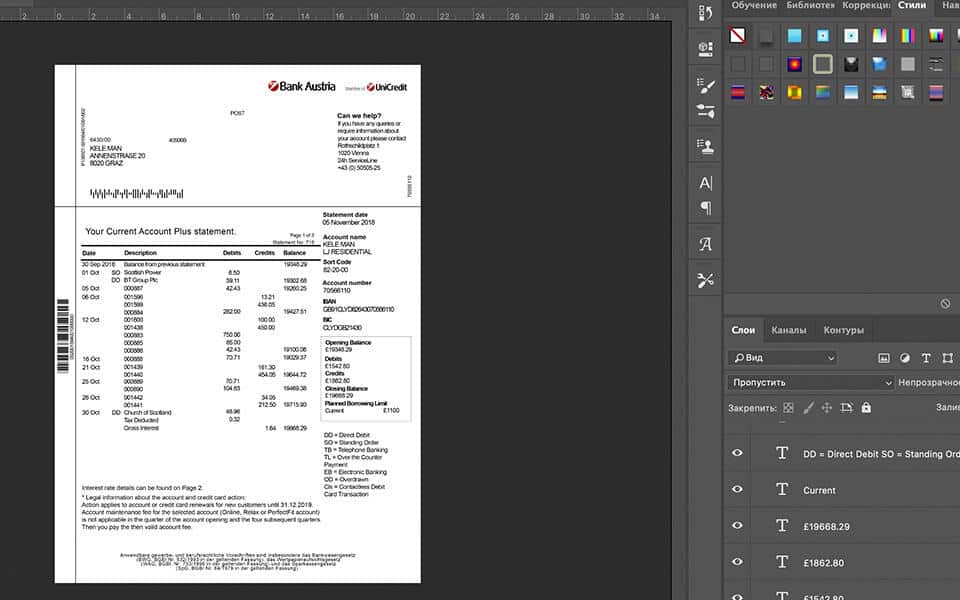Apply the sunburst red-yellow style swatch
The height and width of the screenshot is (600, 960).
coord(794,64)
